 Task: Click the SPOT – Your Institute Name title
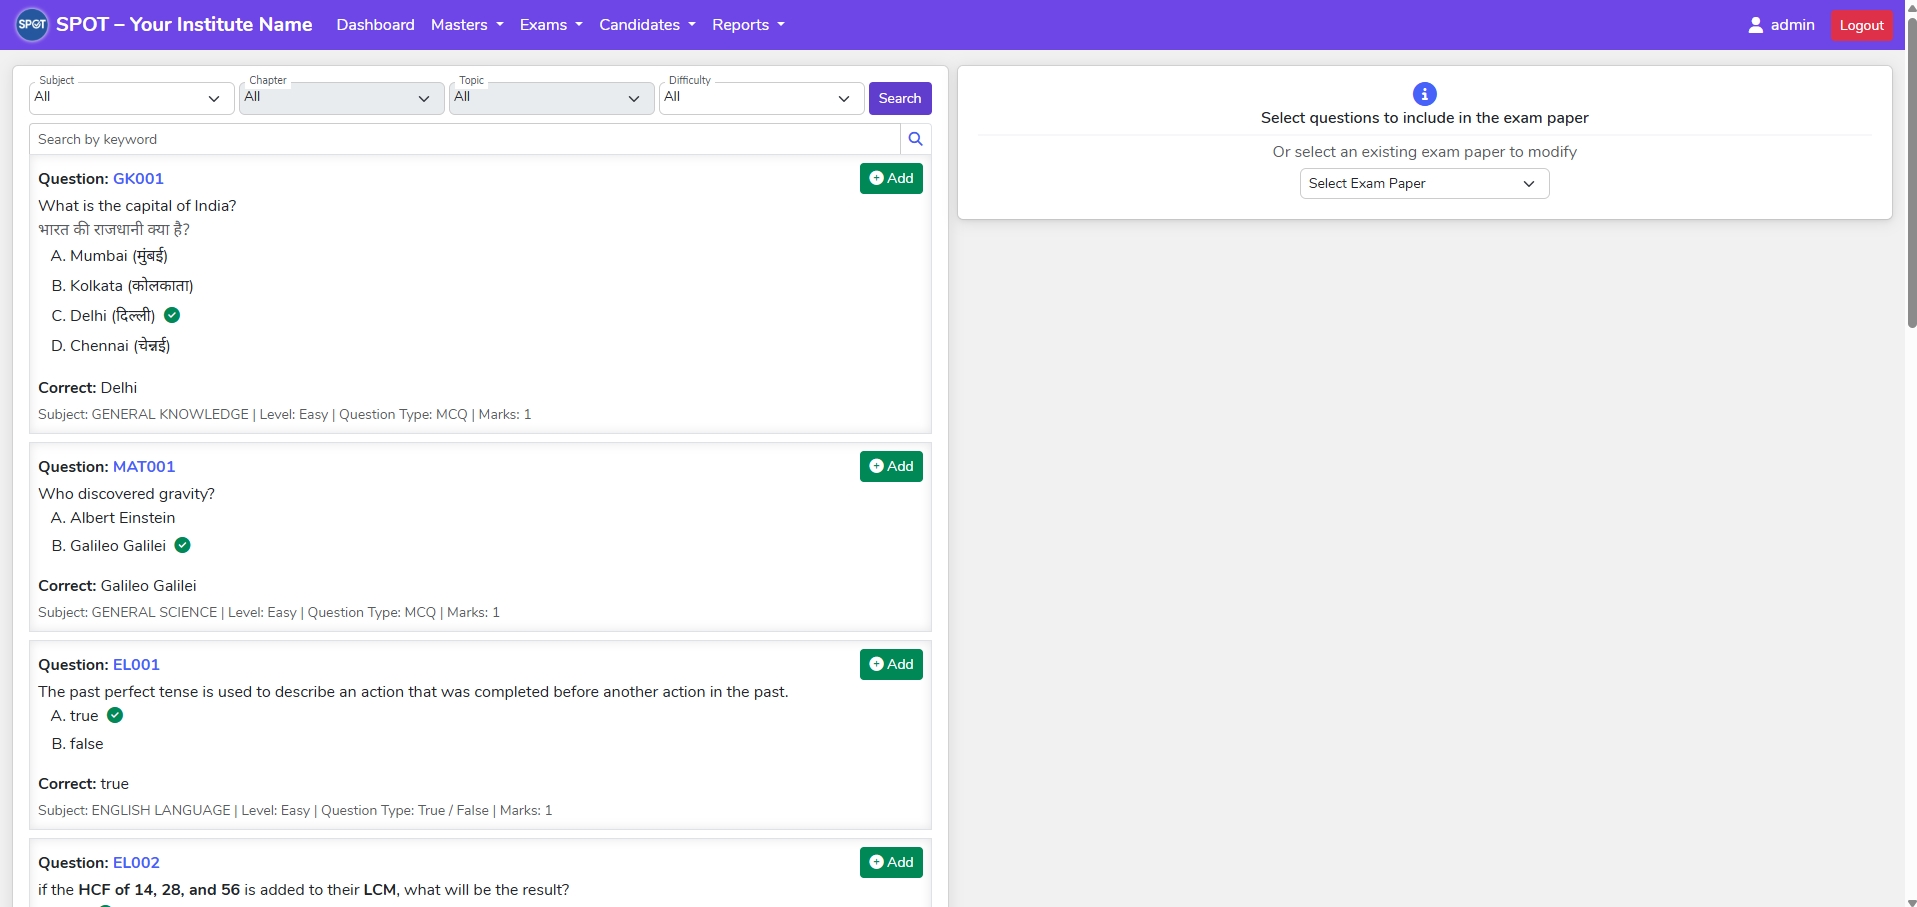184,25
